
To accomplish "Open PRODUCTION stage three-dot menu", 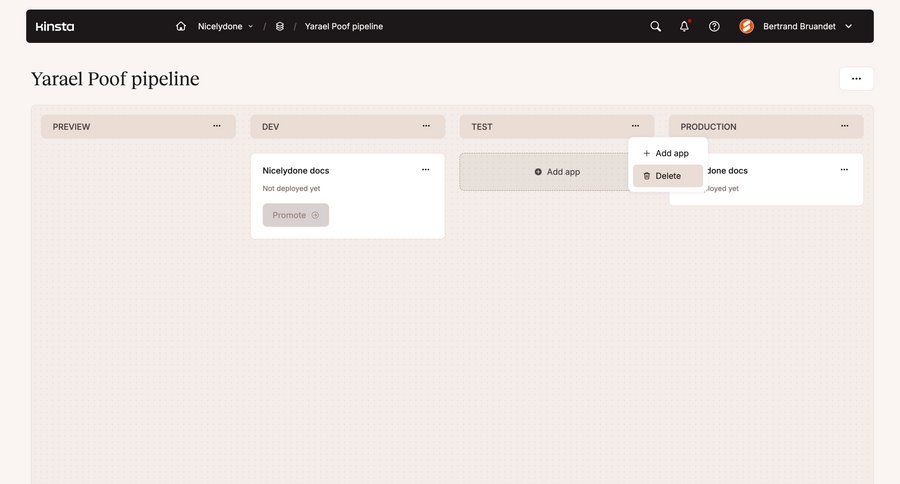I will 845,126.
